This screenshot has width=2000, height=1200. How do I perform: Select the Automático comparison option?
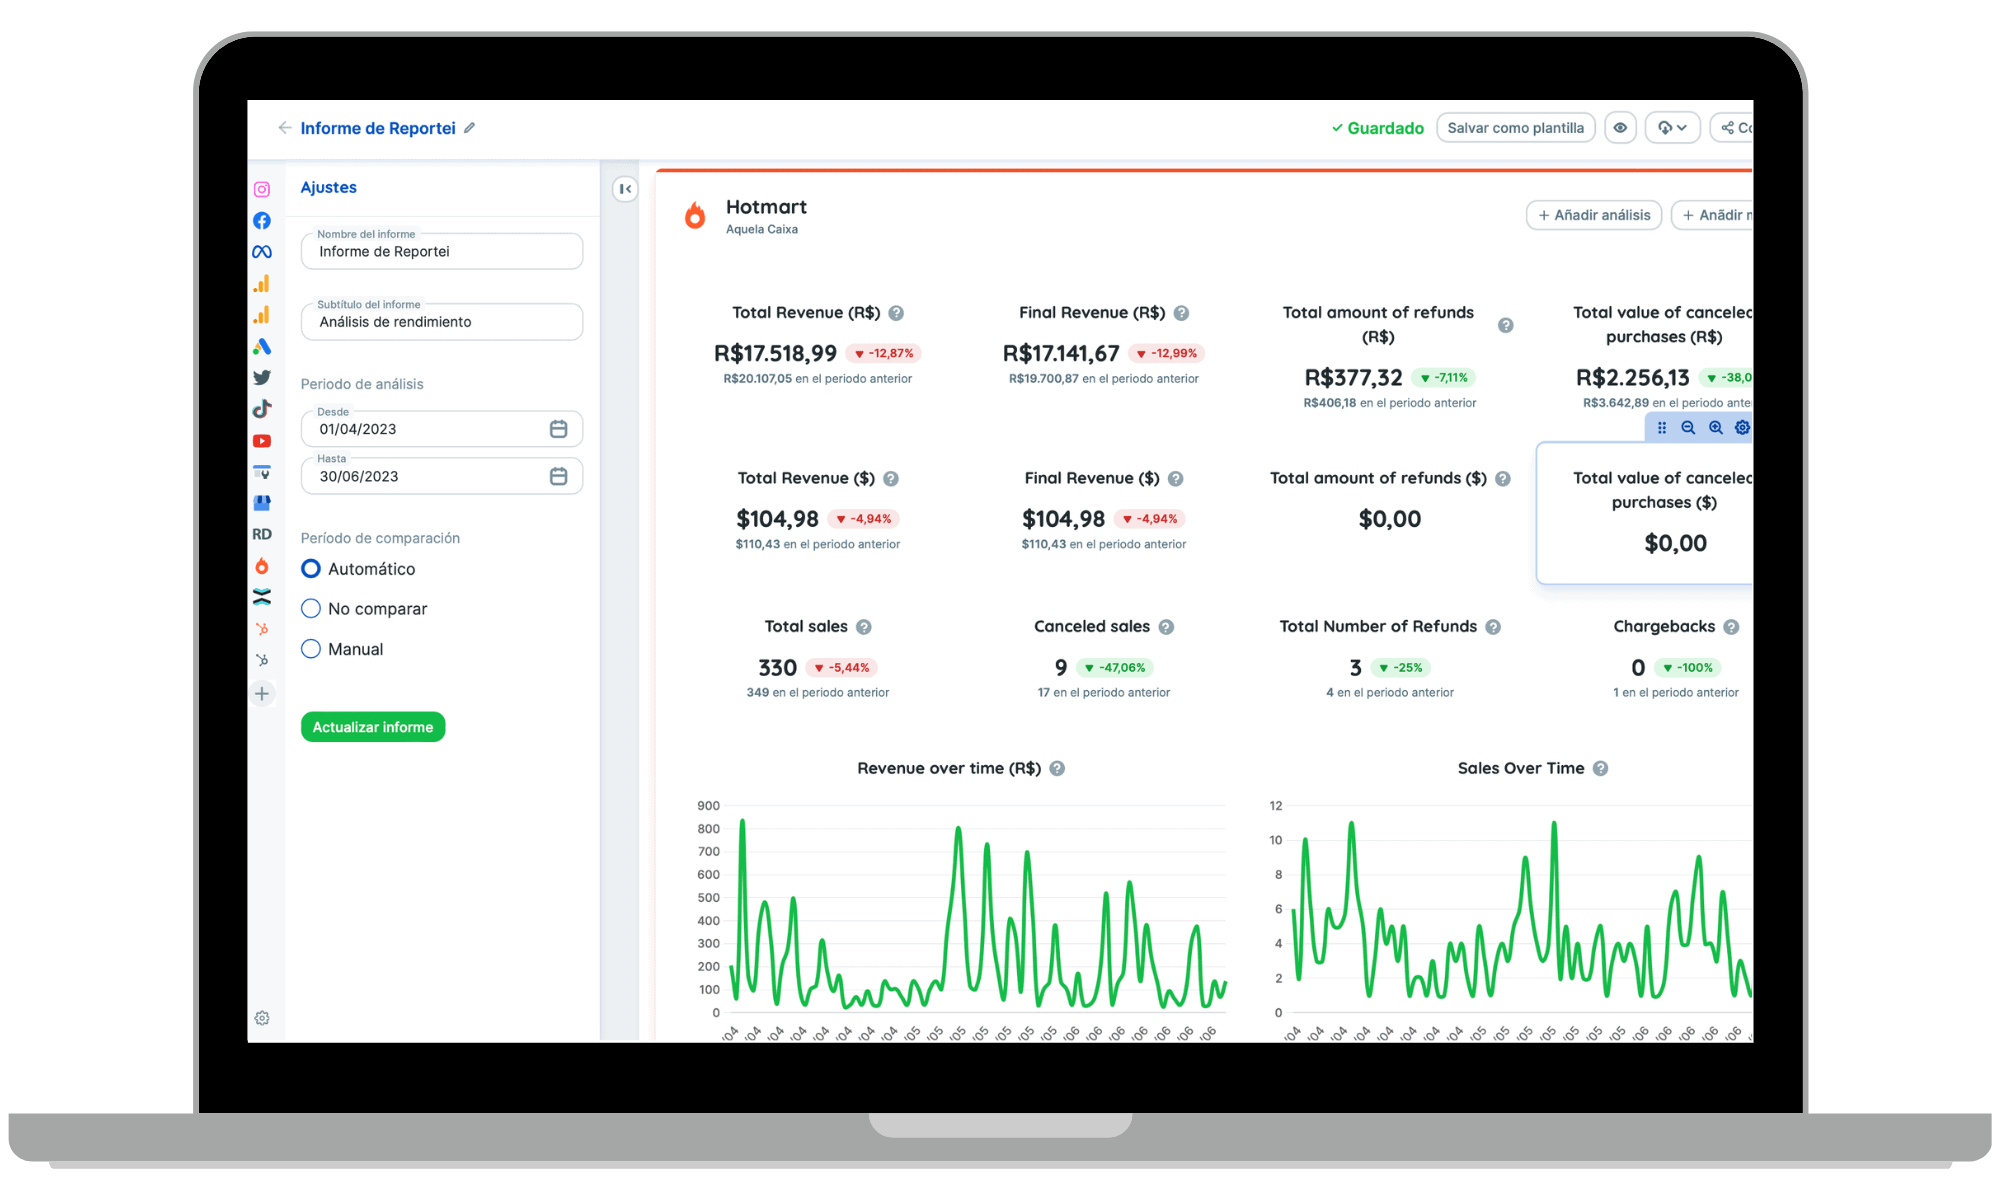click(x=311, y=569)
